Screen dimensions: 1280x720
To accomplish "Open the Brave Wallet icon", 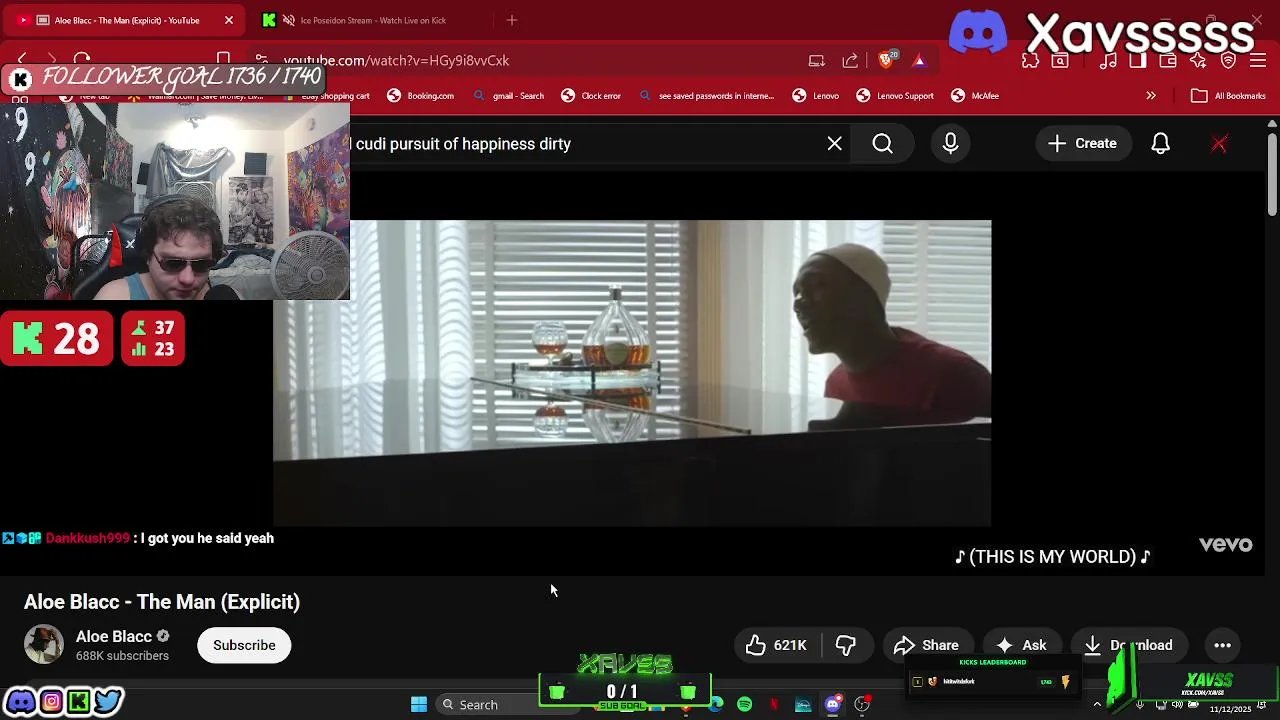I will 1168,60.
